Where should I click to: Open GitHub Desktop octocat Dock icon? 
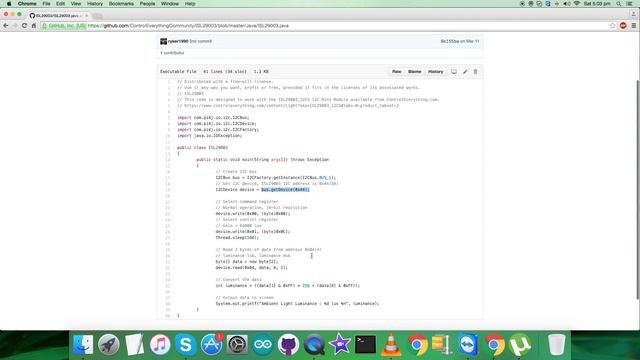(x=289, y=344)
